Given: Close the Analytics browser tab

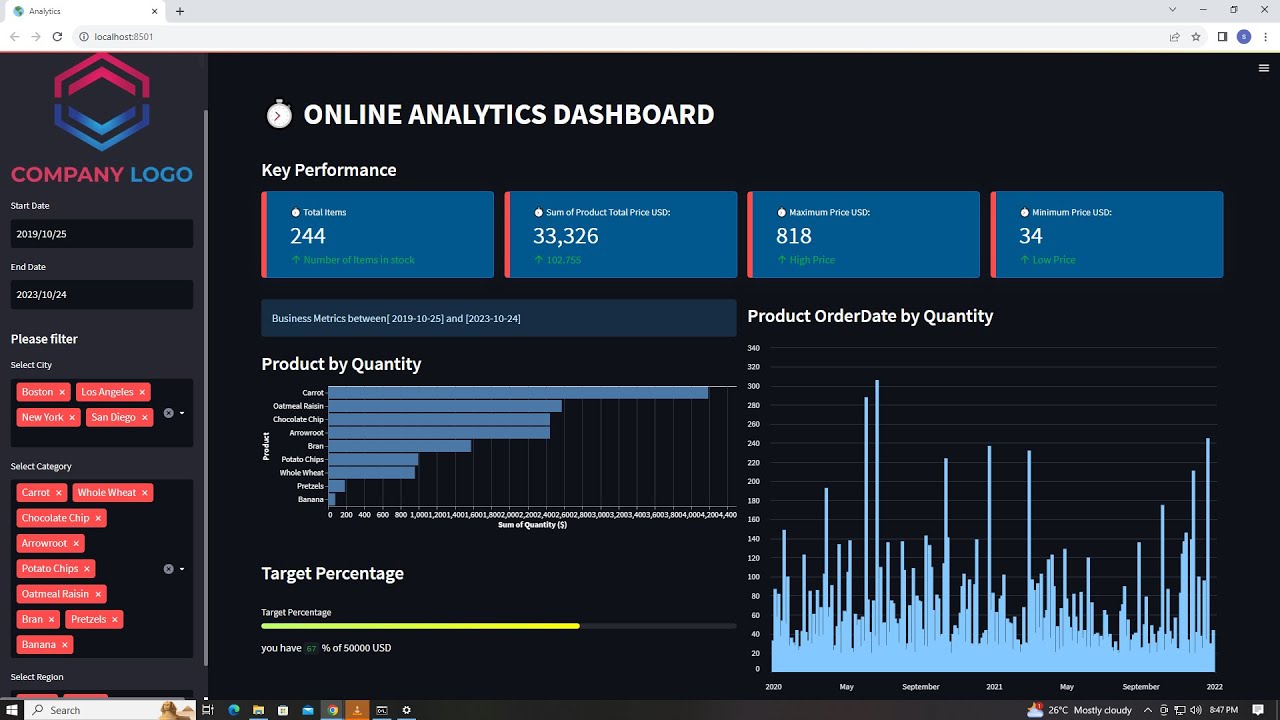Looking at the screenshot, I should [x=155, y=11].
